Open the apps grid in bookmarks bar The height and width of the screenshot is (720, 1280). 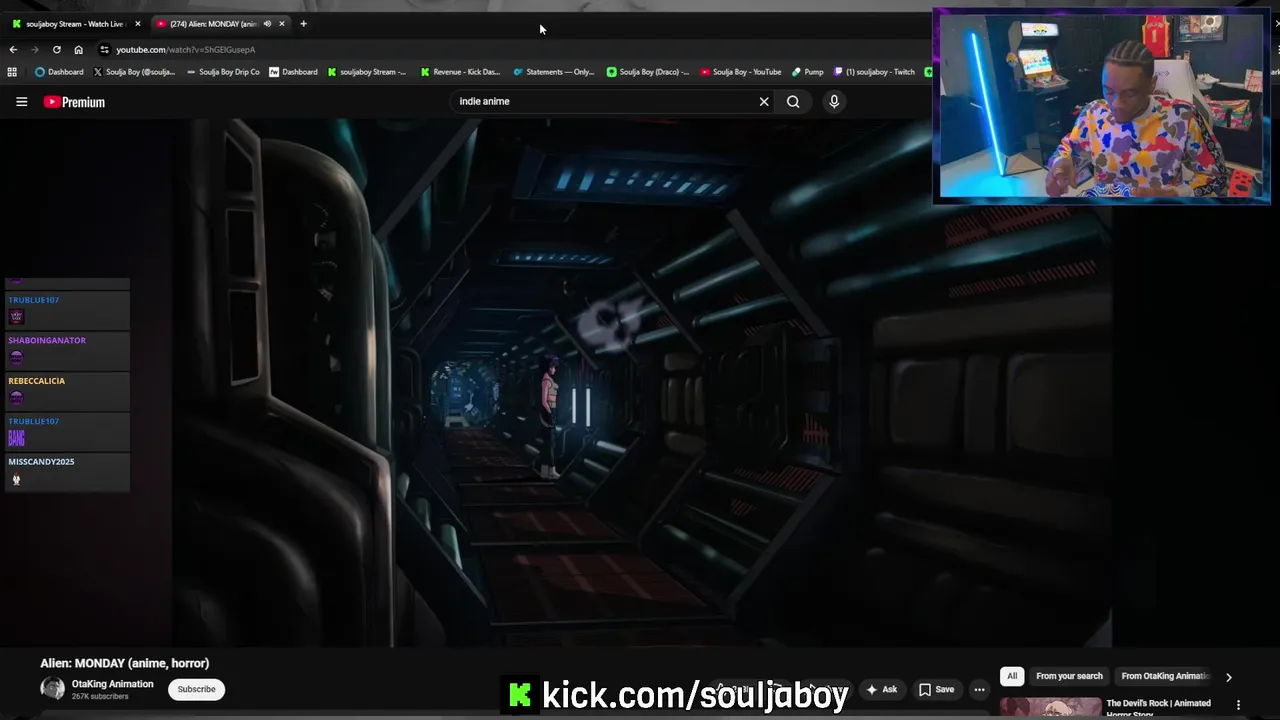pyautogui.click(x=12, y=72)
